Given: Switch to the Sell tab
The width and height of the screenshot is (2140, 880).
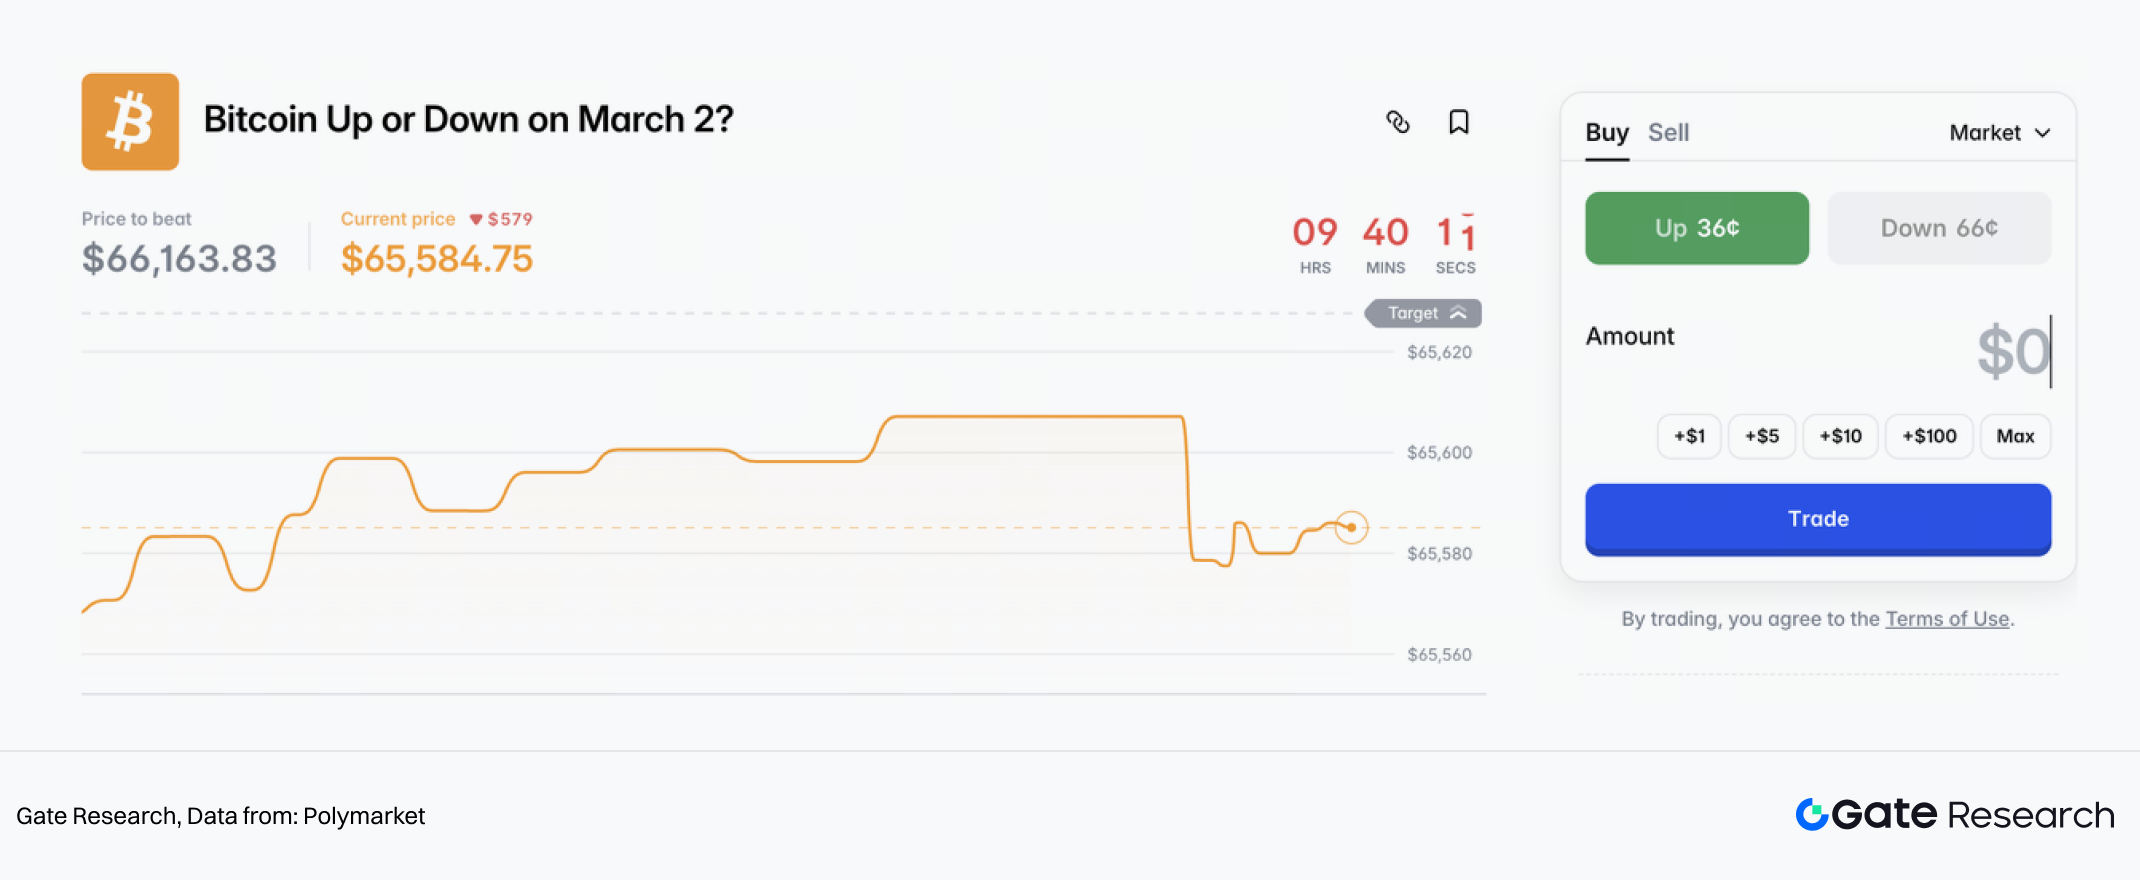Looking at the screenshot, I should [1668, 133].
